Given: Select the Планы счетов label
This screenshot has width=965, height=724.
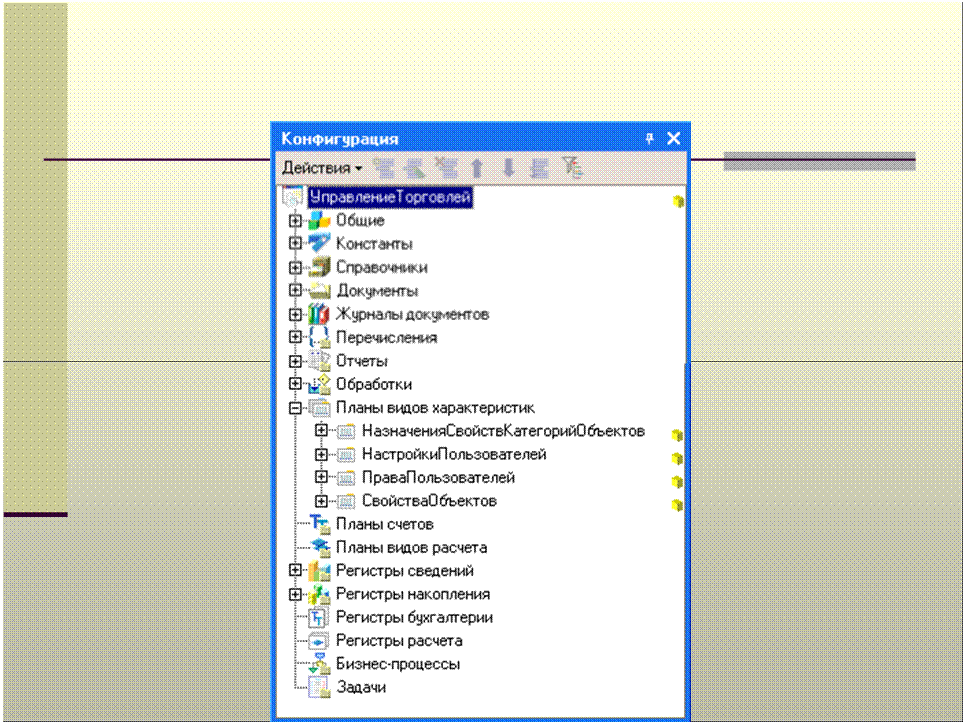Looking at the screenshot, I should (x=385, y=524).
